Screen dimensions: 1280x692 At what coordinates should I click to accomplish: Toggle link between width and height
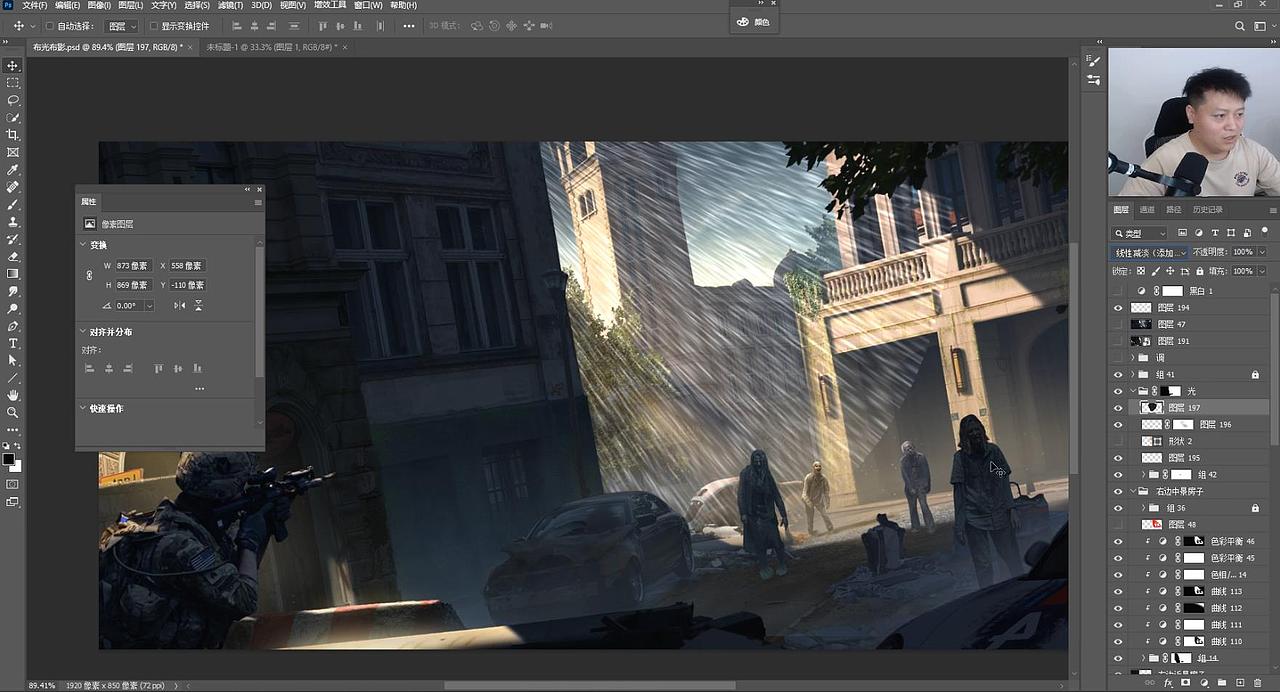coord(88,275)
